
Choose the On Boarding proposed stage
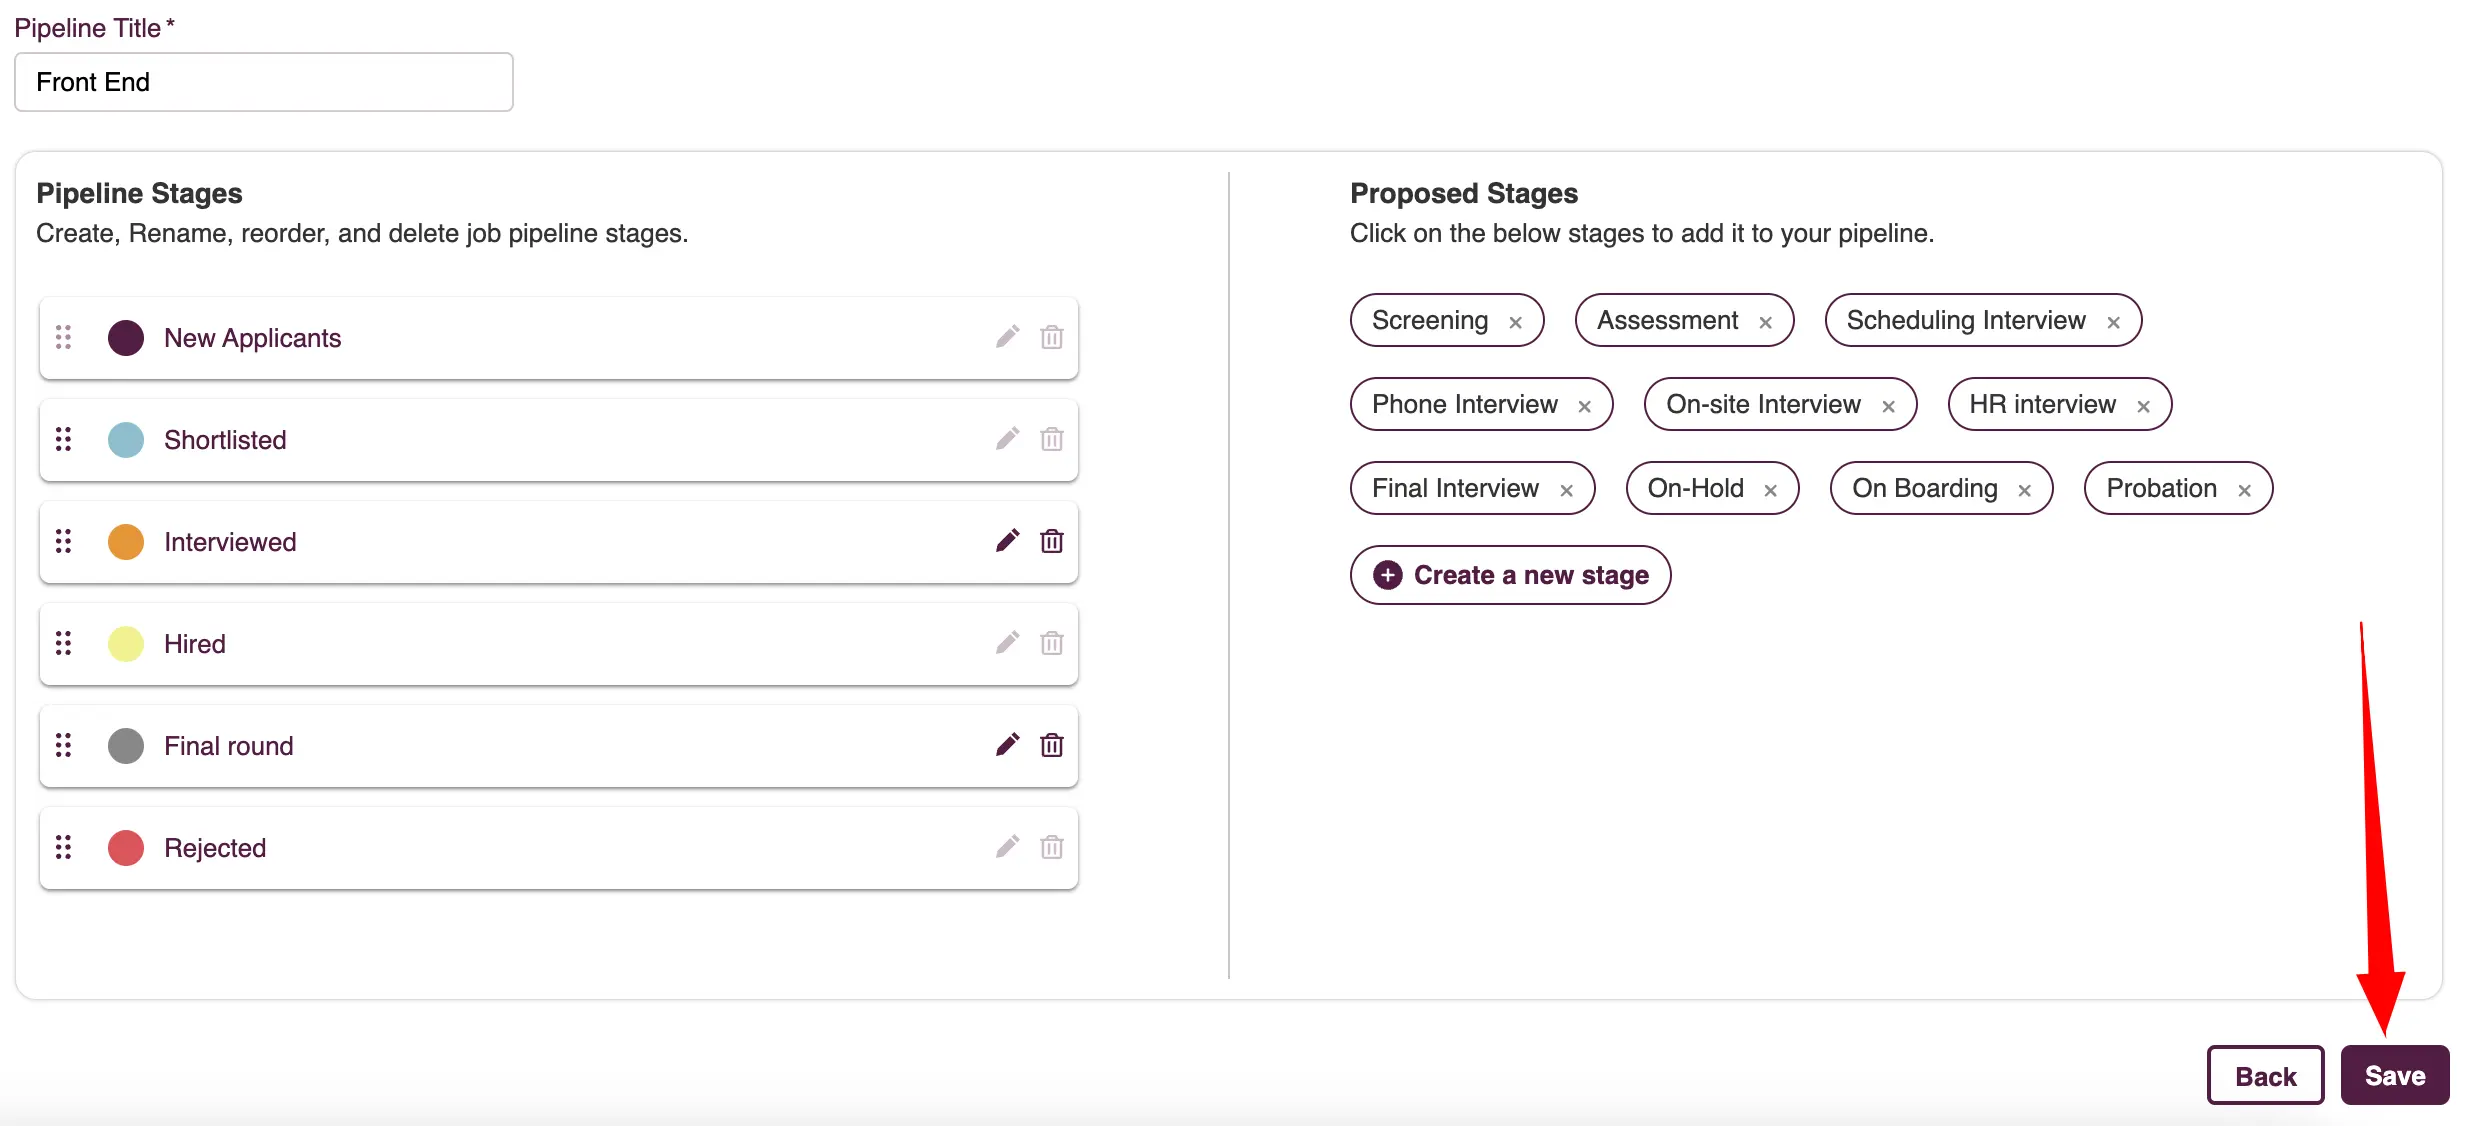(x=1924, y=488)
